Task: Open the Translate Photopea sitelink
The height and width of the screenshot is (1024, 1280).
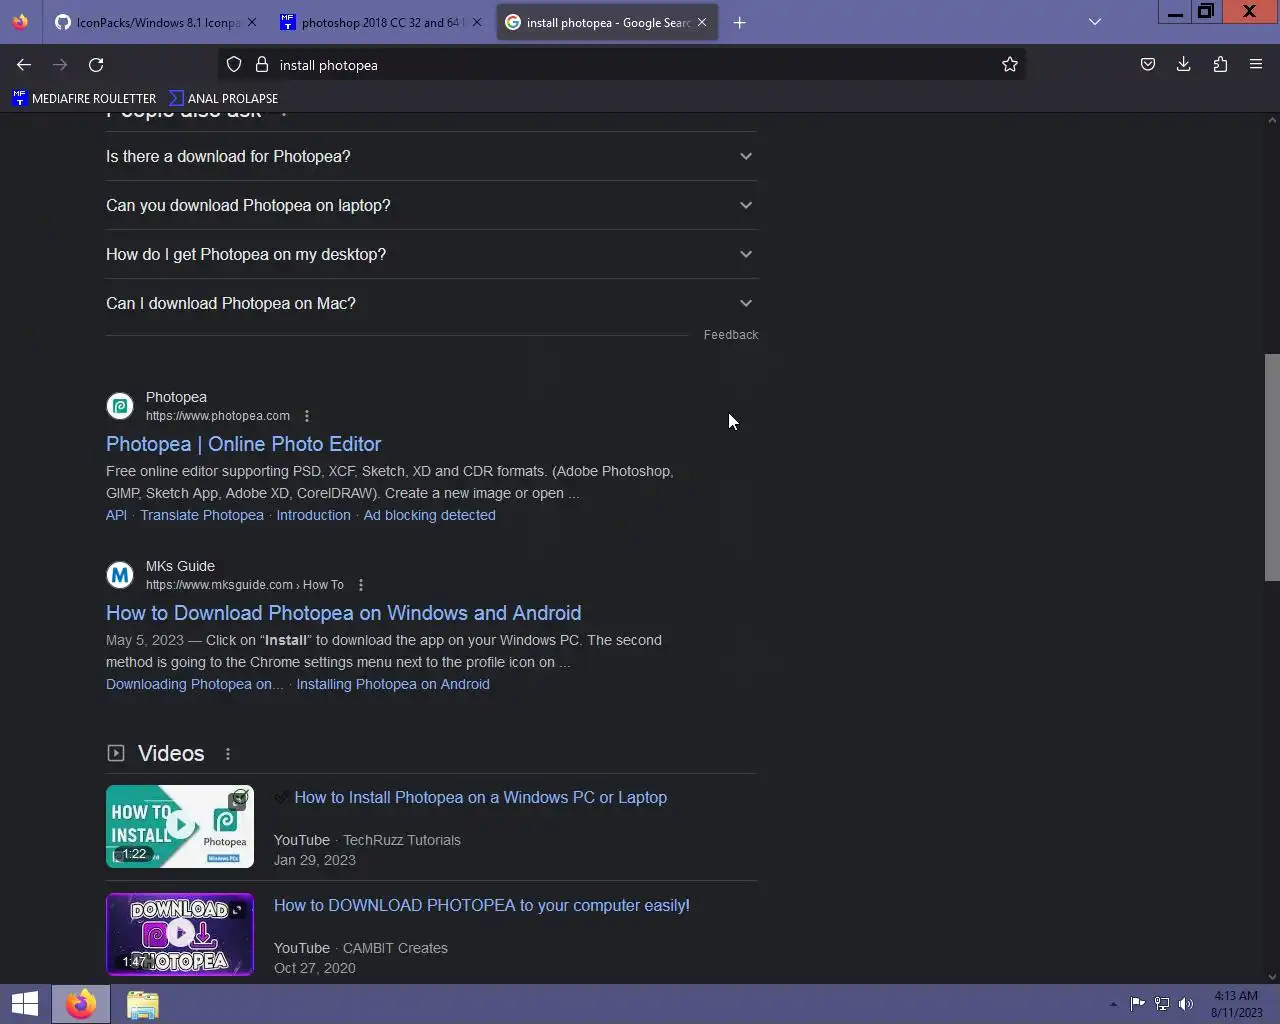Action: click(202, 515)
